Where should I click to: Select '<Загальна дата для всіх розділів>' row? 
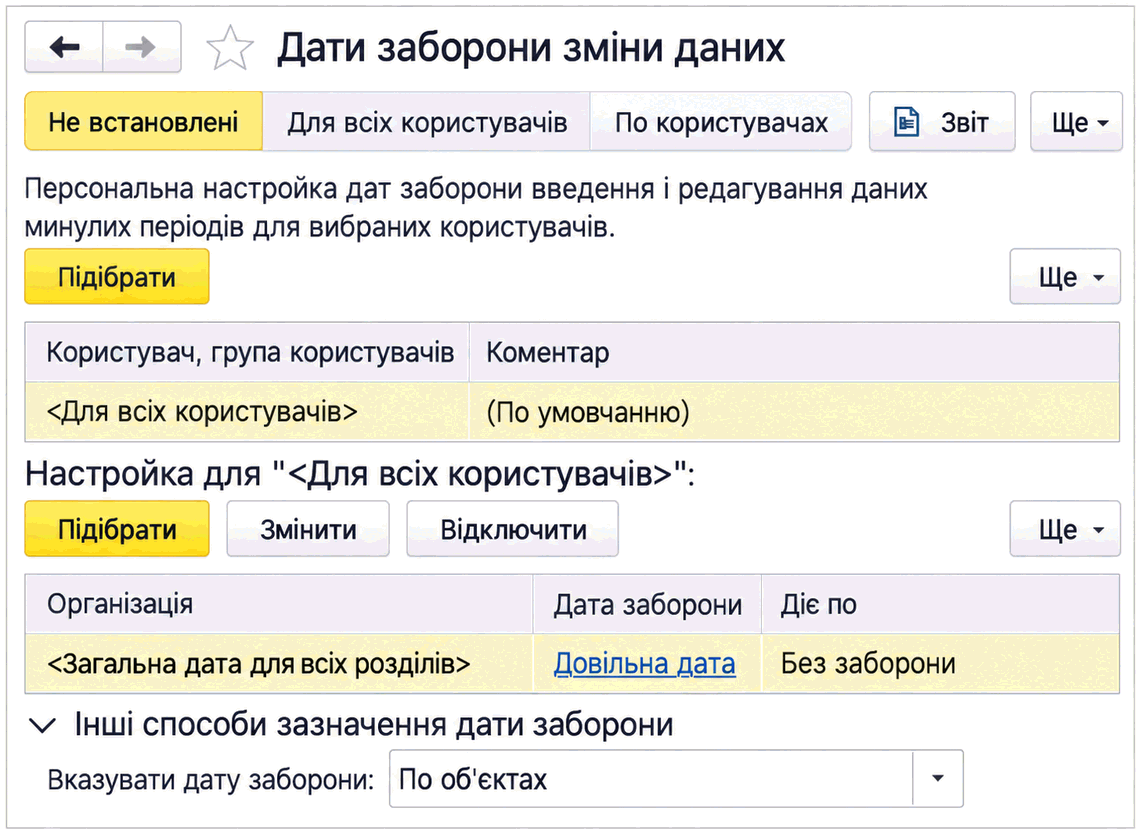[572, 663]
